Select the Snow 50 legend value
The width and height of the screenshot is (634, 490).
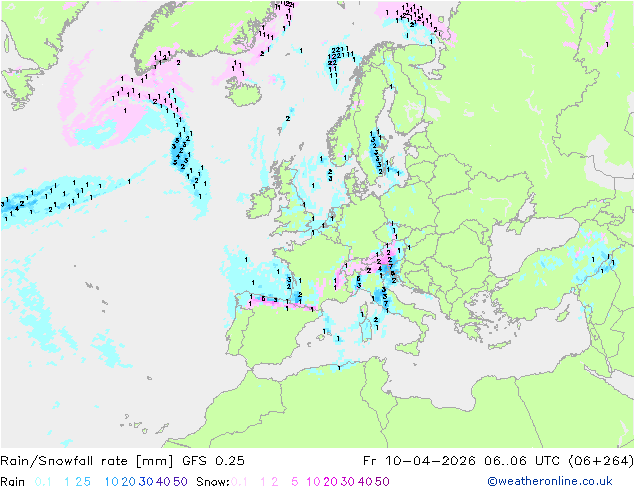[382, 482]
